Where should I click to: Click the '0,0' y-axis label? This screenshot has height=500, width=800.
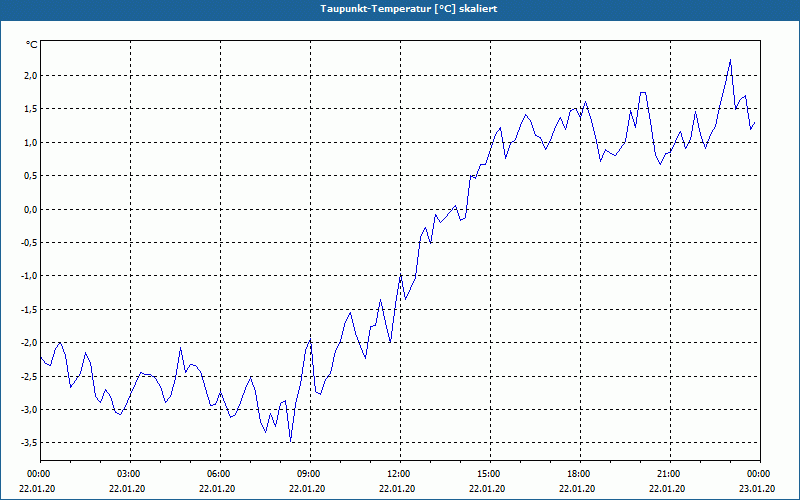coord(31,209)
